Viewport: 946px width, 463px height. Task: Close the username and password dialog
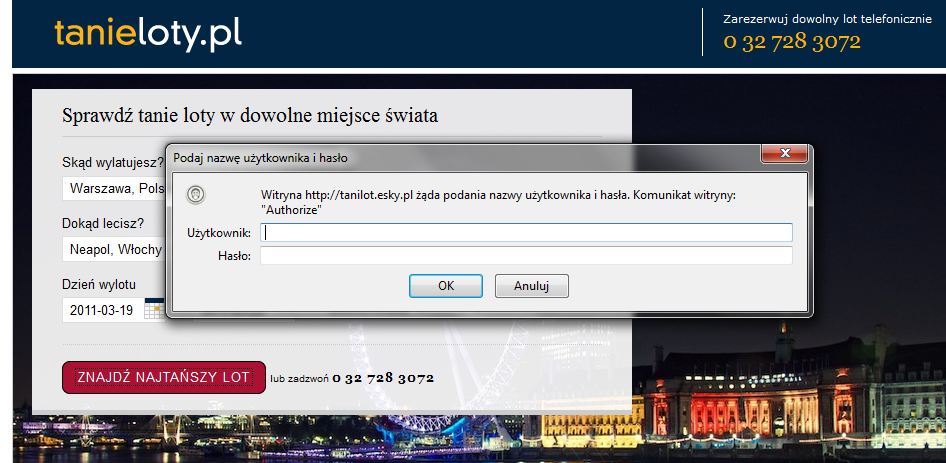coord(784,155)
